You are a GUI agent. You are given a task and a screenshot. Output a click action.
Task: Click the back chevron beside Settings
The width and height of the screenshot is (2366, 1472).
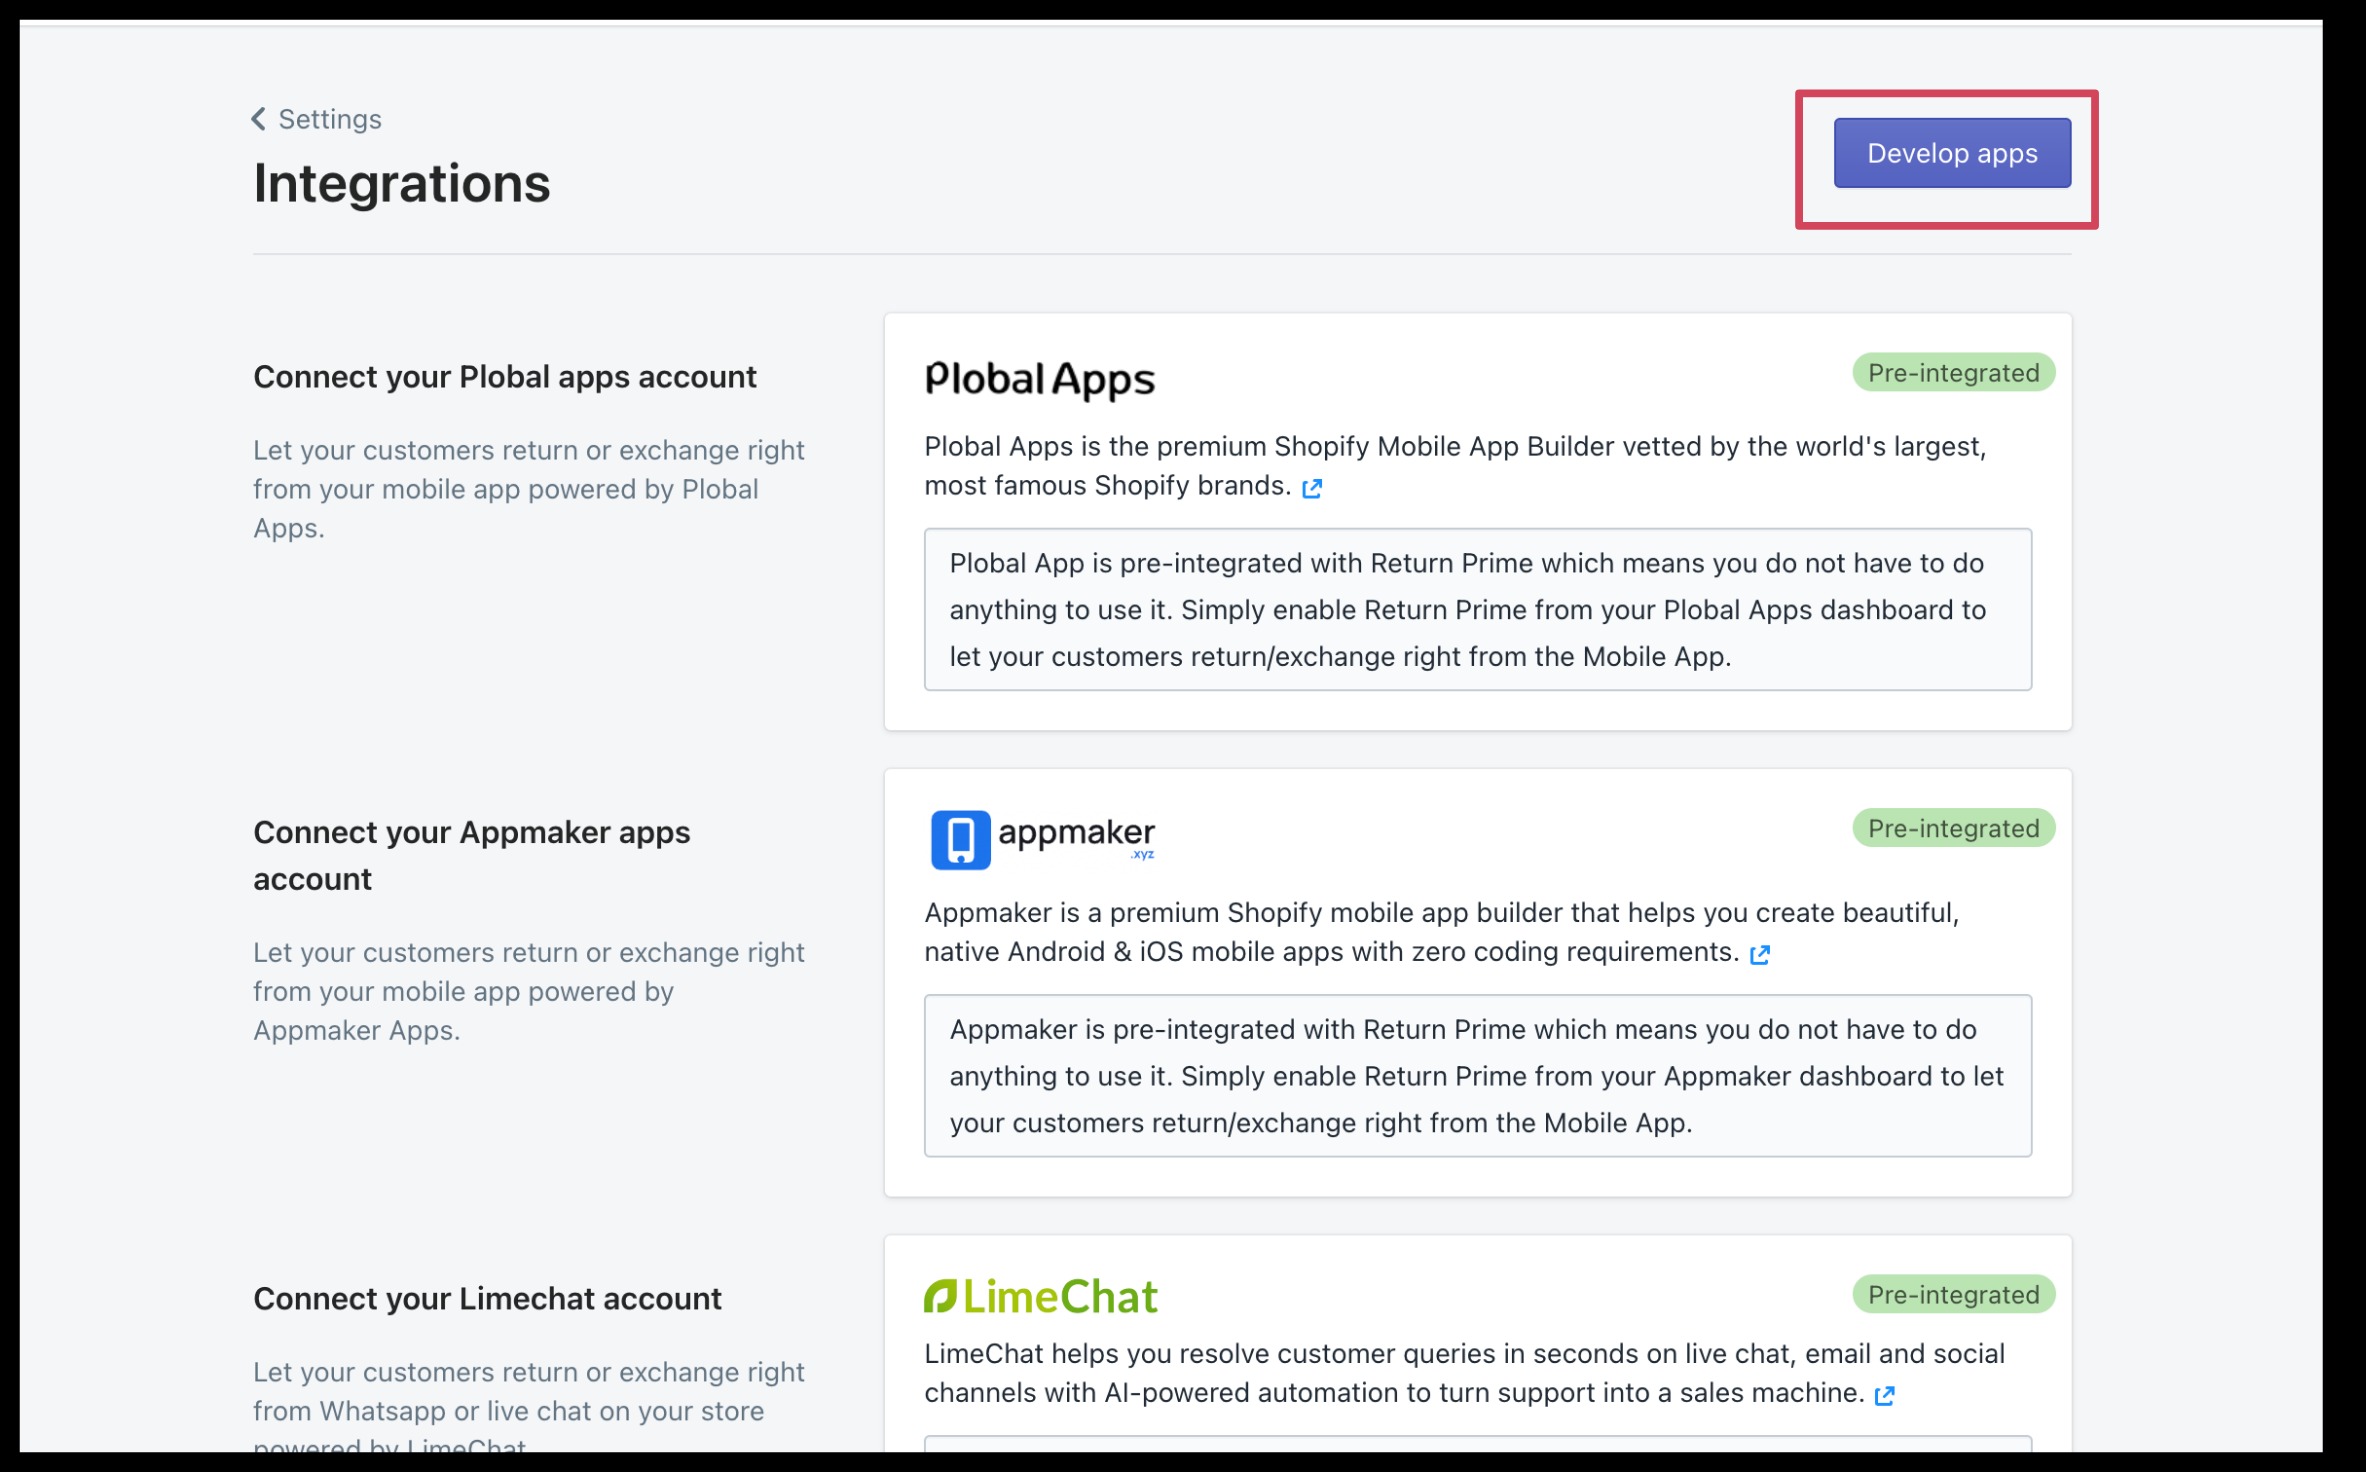click(x=258, y=119)
